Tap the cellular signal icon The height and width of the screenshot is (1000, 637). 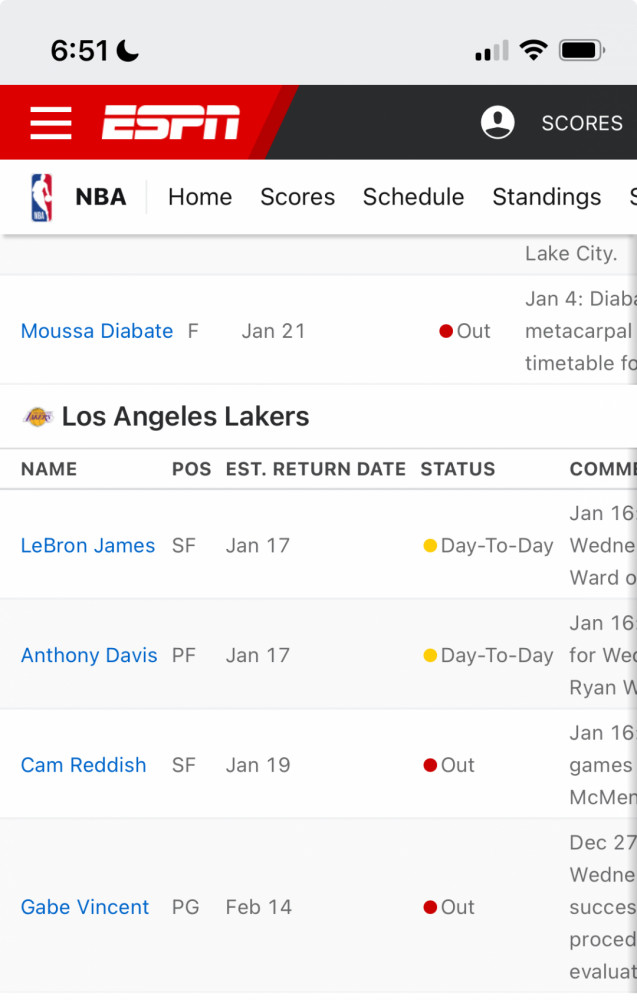coord(492,50)
